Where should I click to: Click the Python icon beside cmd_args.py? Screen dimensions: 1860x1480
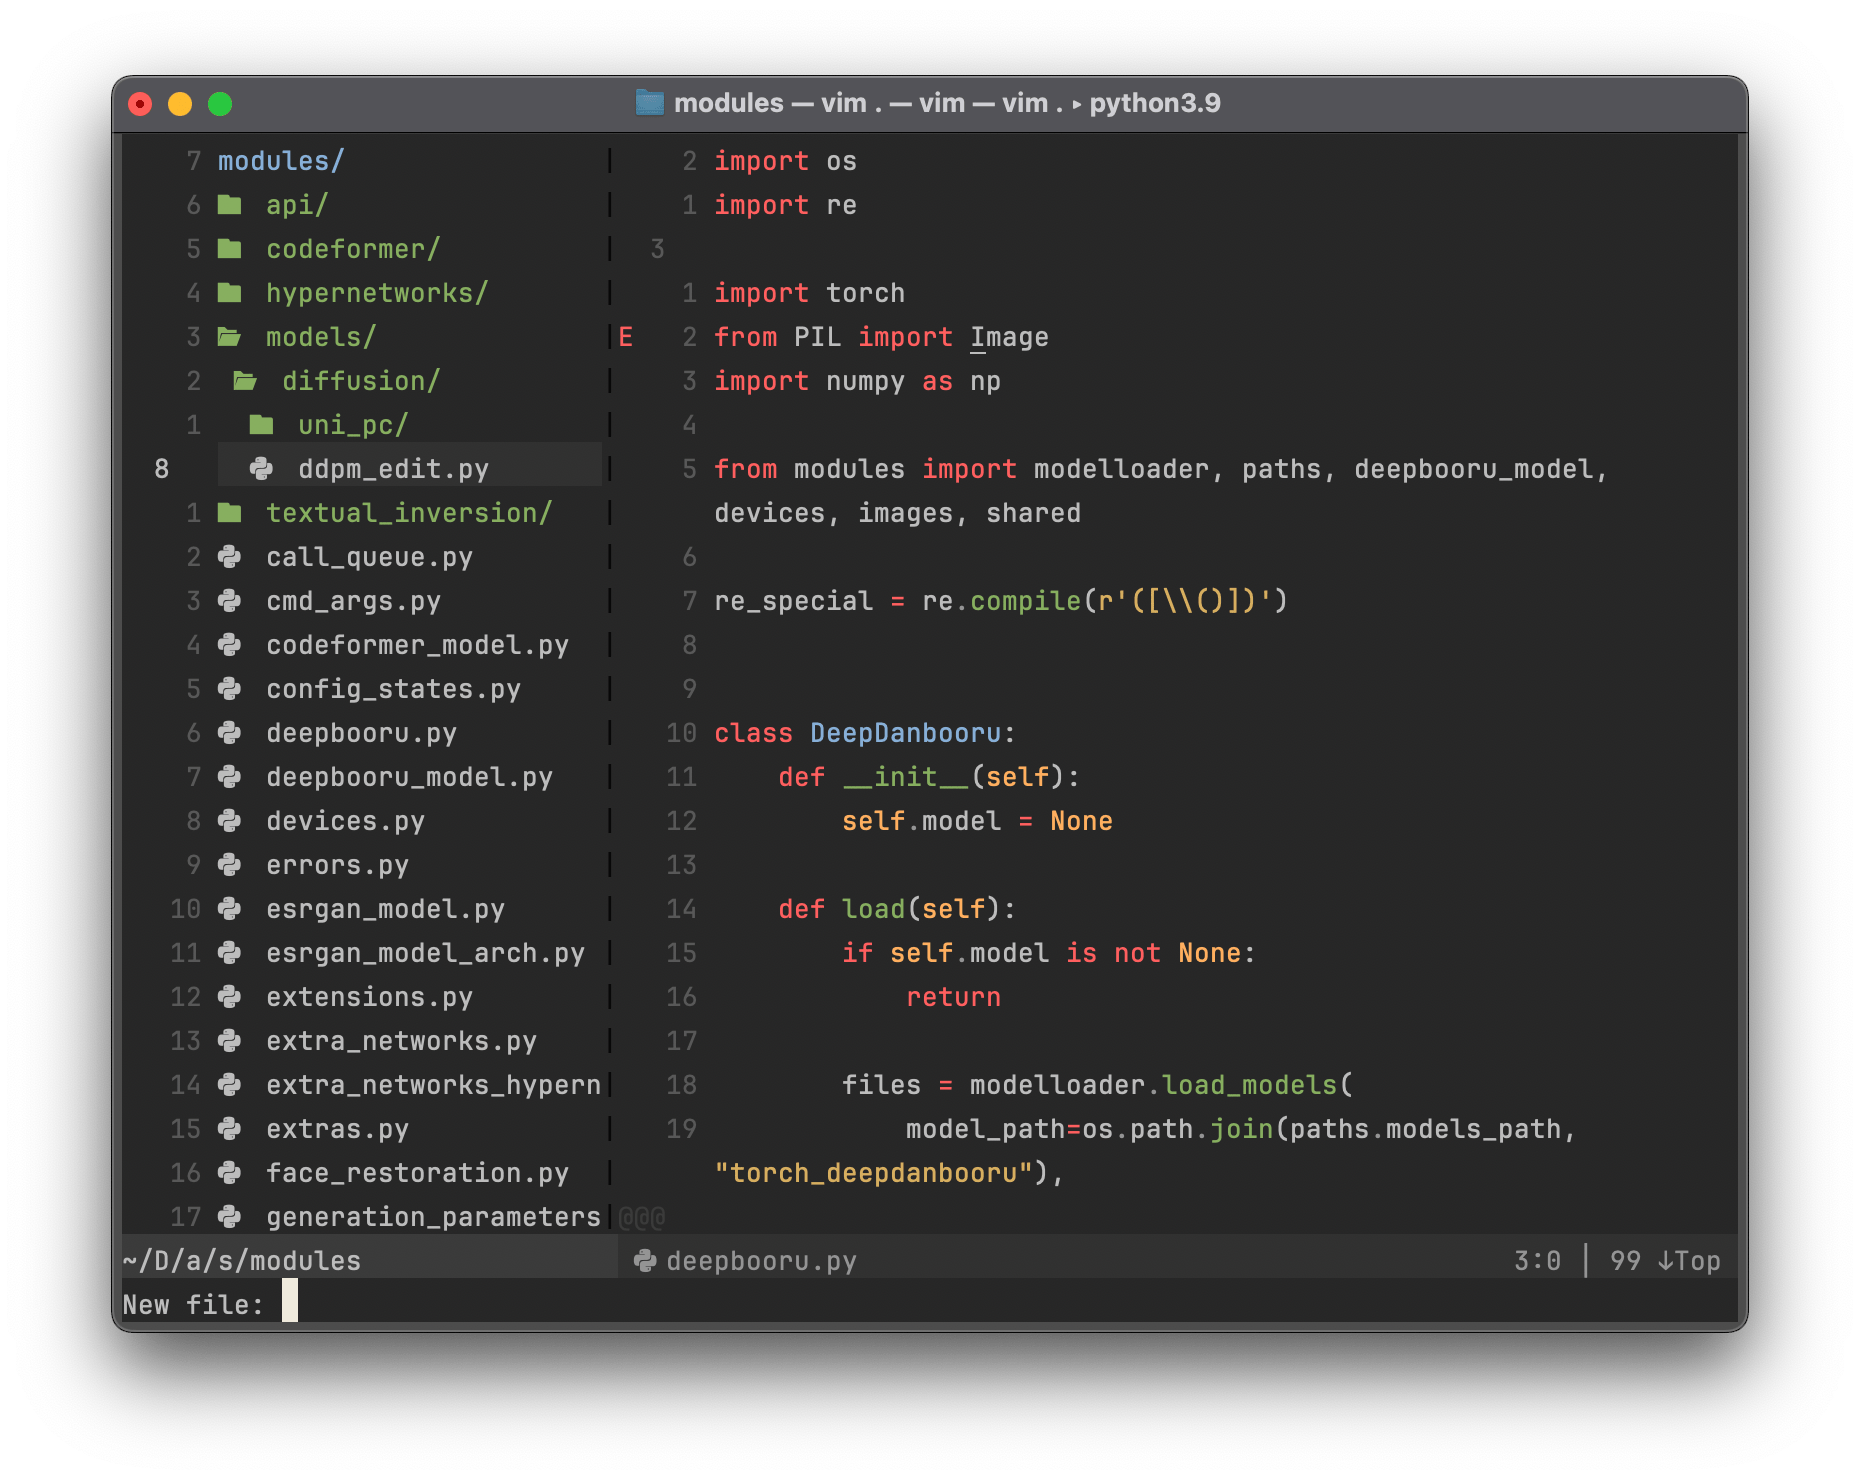pos(230,601)
